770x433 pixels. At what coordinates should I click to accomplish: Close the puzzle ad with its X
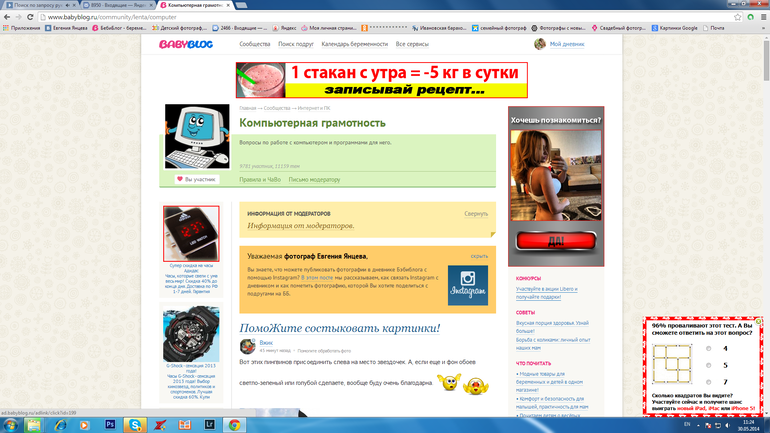pos(758,322)
